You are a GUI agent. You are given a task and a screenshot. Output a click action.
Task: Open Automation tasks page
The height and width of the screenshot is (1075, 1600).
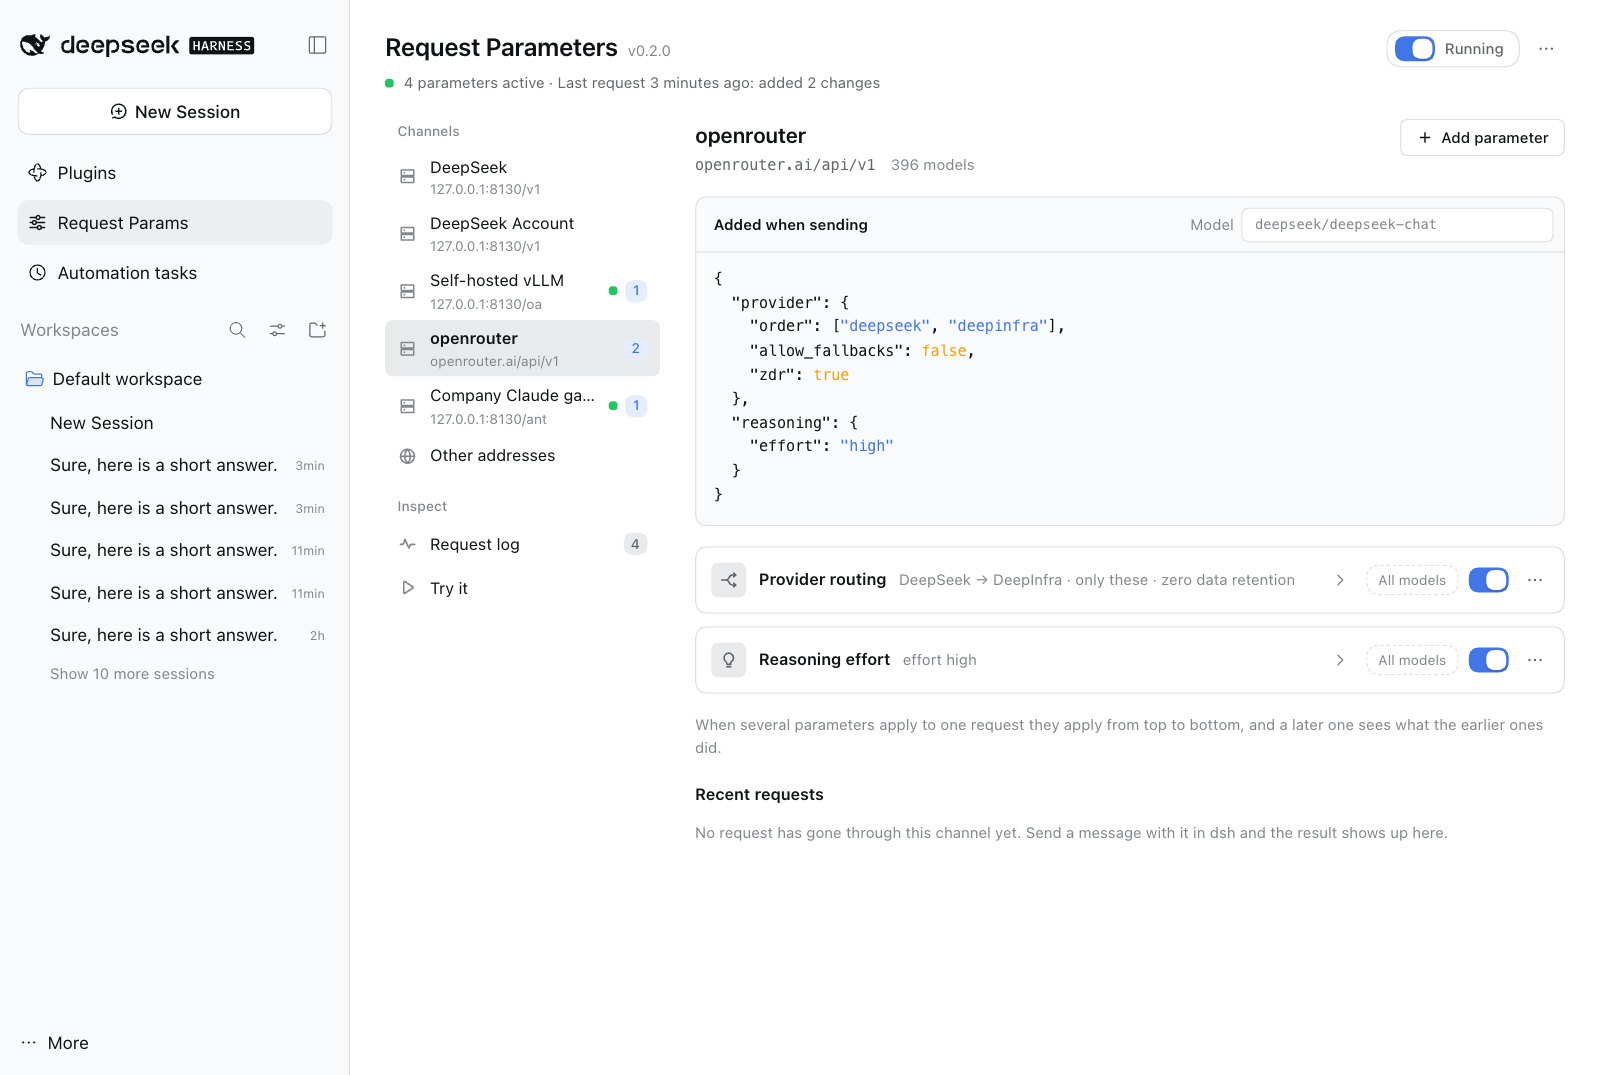point(175,273)
